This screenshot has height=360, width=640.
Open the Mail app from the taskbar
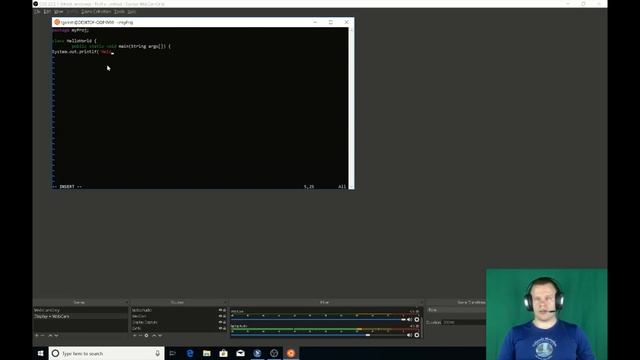(x=240, y=353)
